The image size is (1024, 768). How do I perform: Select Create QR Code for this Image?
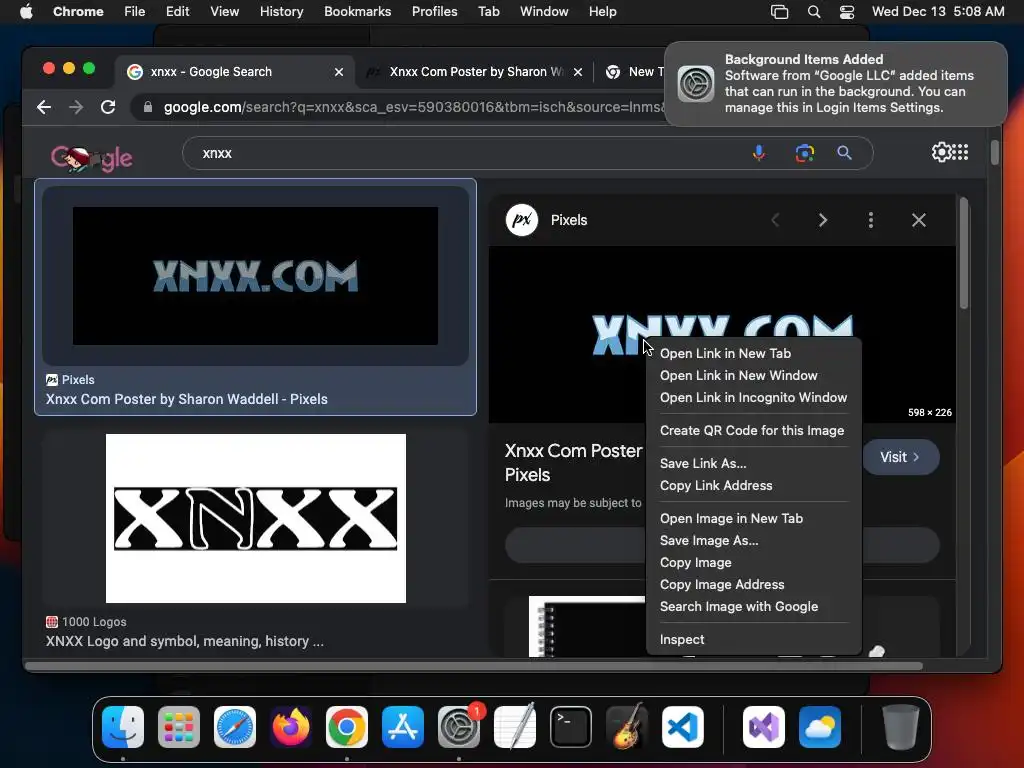[754, 430]
